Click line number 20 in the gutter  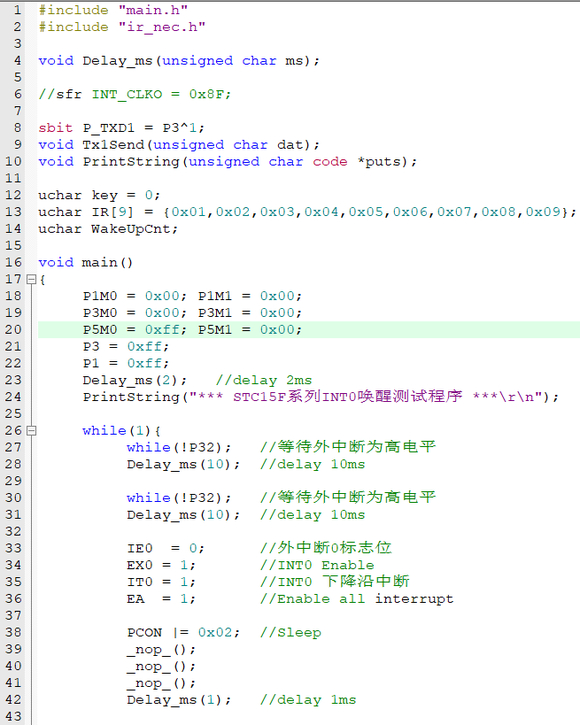[x=13, y=330]
